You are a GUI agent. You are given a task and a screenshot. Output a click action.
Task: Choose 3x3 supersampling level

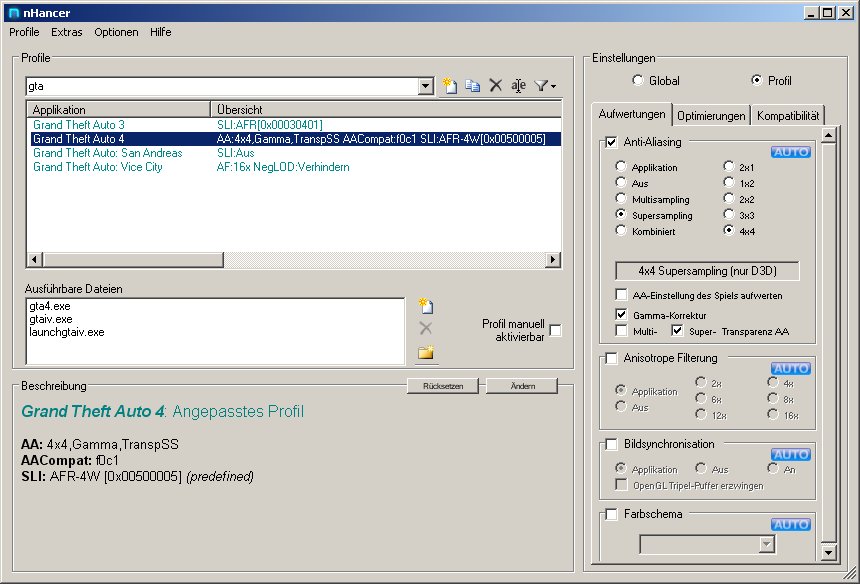coord(728,214)
